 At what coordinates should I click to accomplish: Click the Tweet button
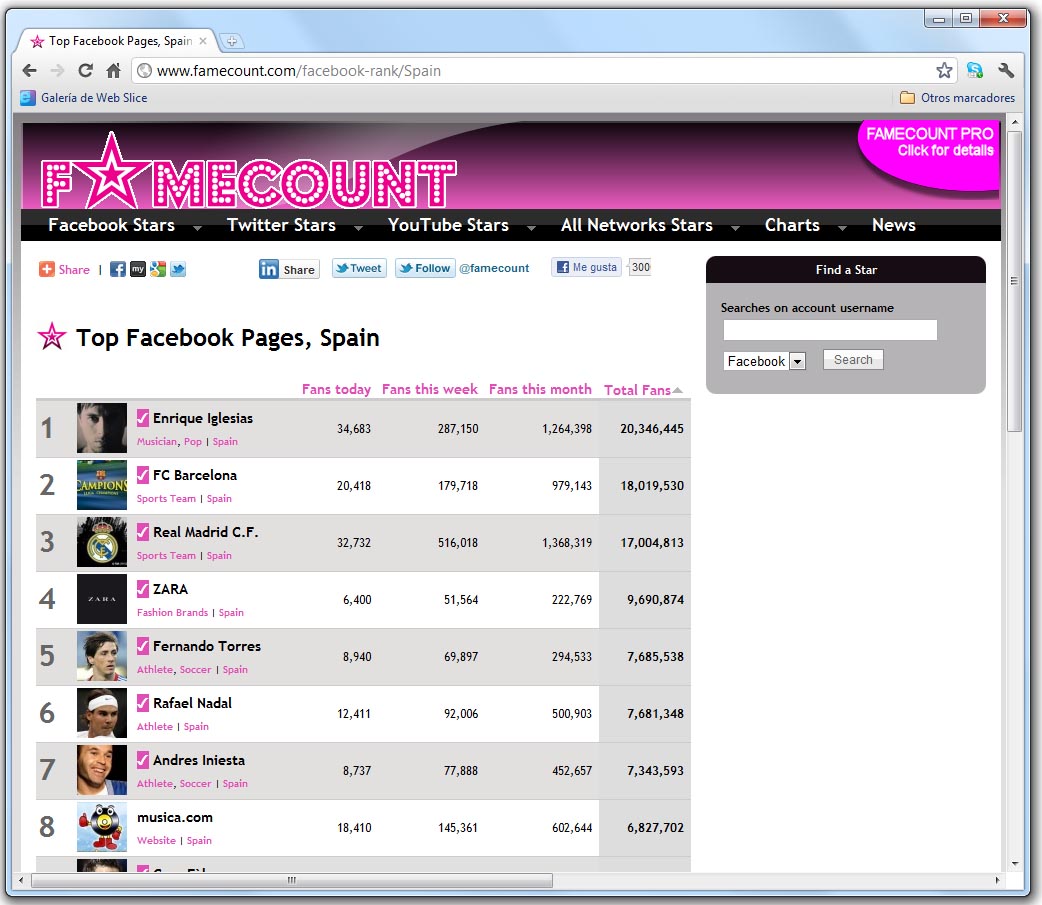pos(359,268)
